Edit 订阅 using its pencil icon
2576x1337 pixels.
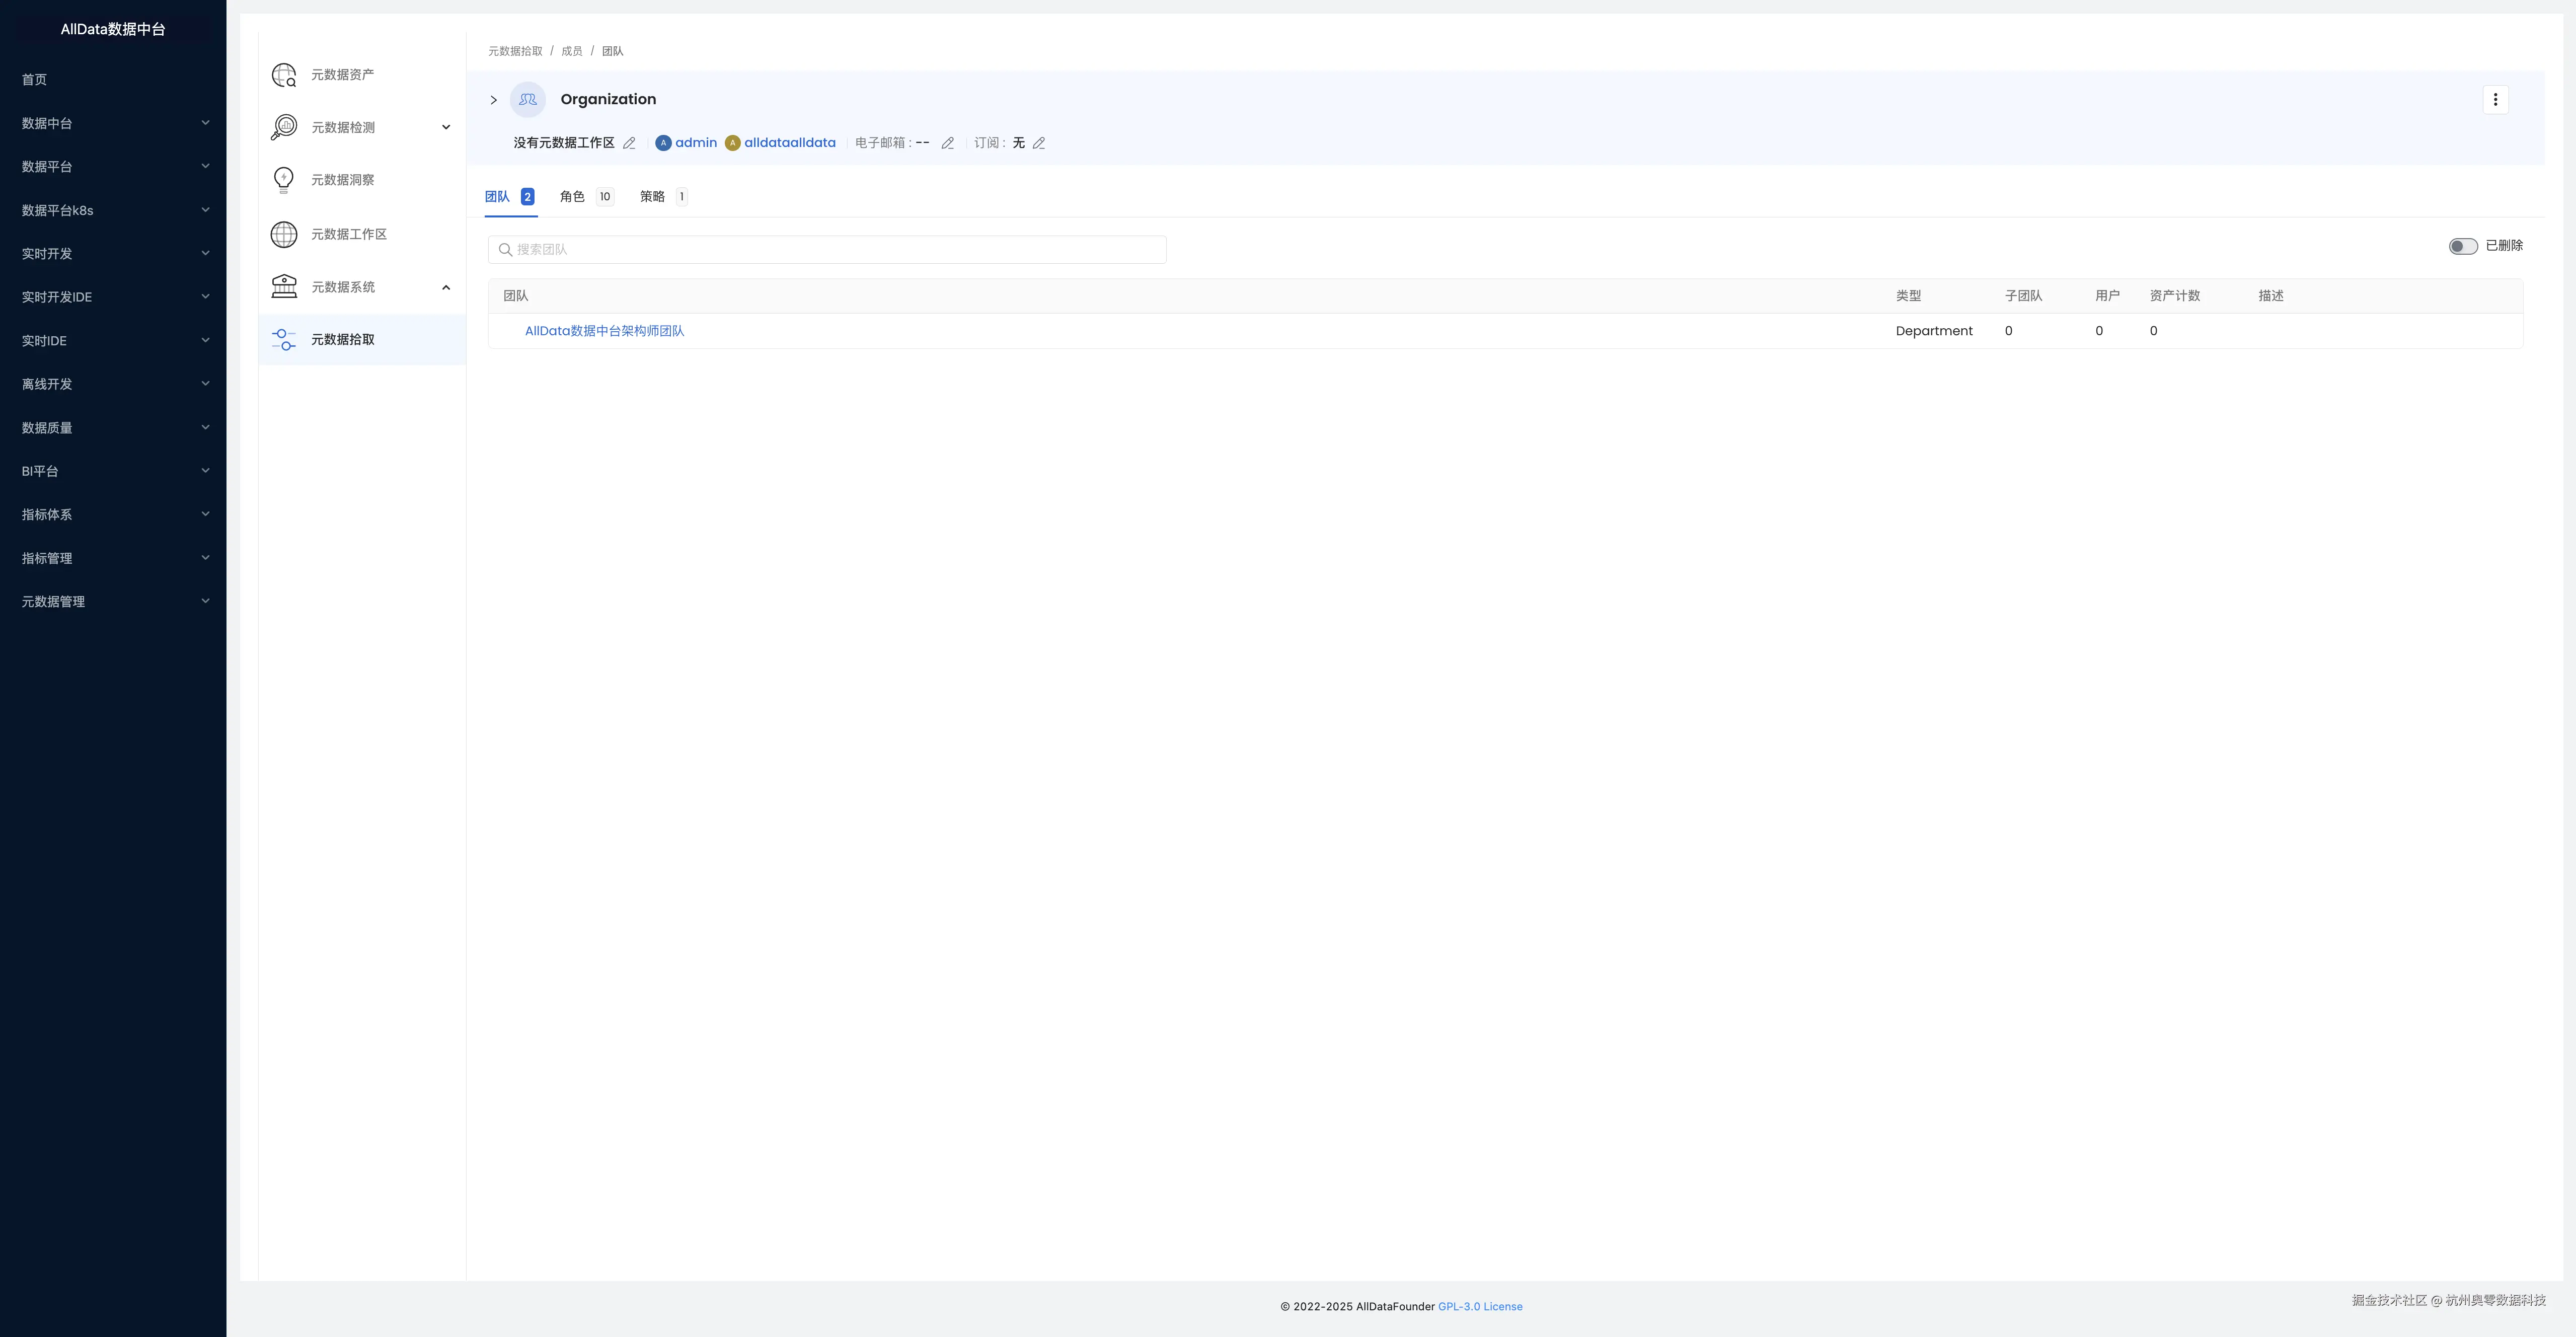click(x=1039, y=143)
